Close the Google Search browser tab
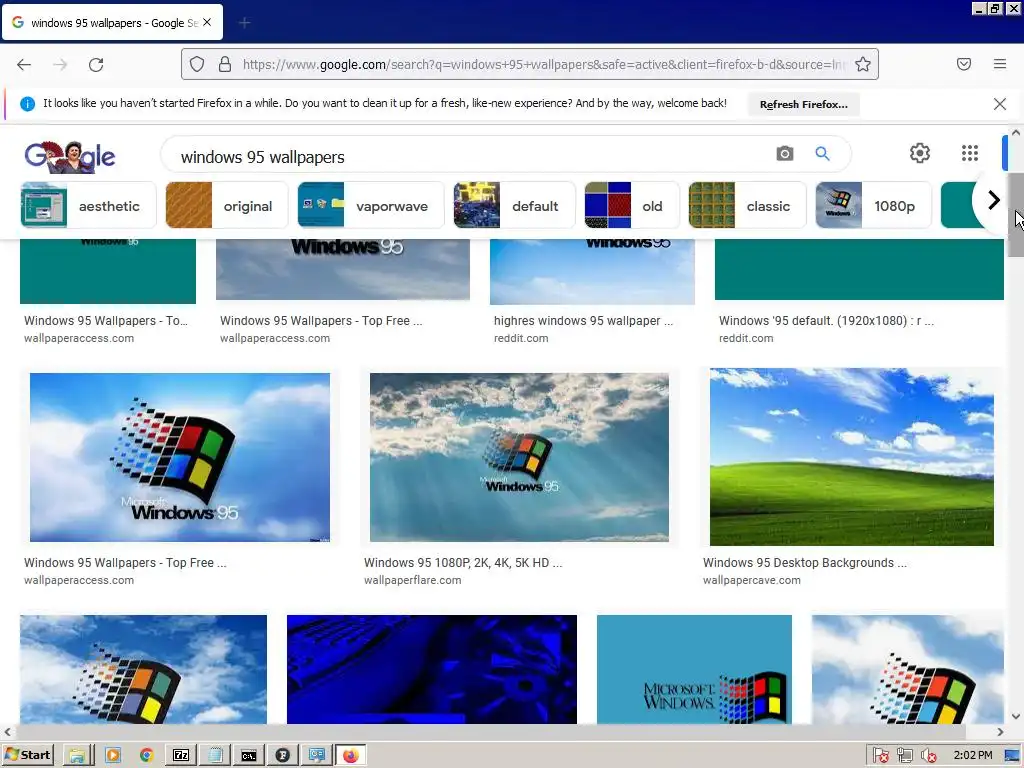The width and height of the screenshot is (1024, 768). (x=207, y=22)
